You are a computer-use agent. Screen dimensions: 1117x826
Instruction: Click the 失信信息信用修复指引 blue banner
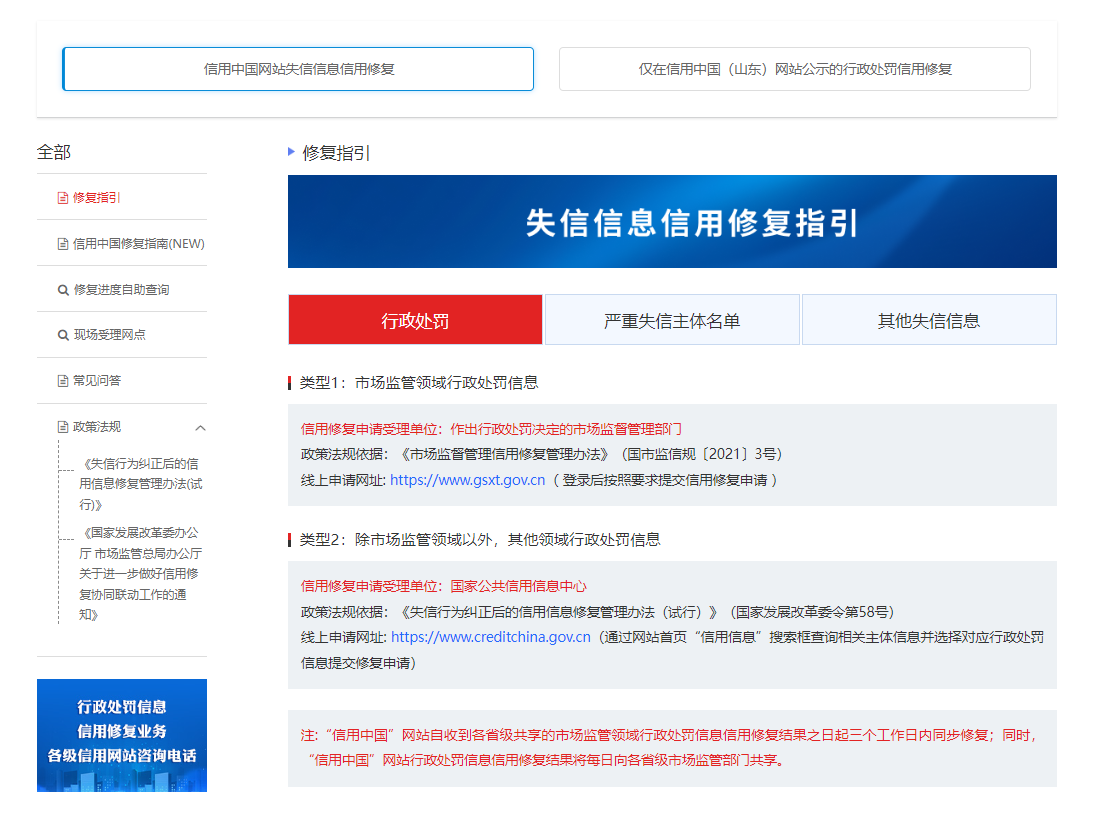pos(672,222)
